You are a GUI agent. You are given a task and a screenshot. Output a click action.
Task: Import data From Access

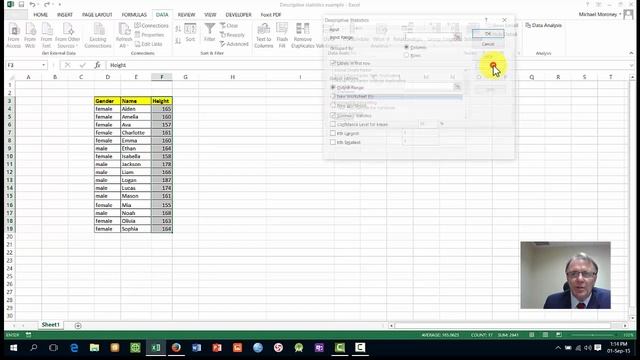pos(13,36)
